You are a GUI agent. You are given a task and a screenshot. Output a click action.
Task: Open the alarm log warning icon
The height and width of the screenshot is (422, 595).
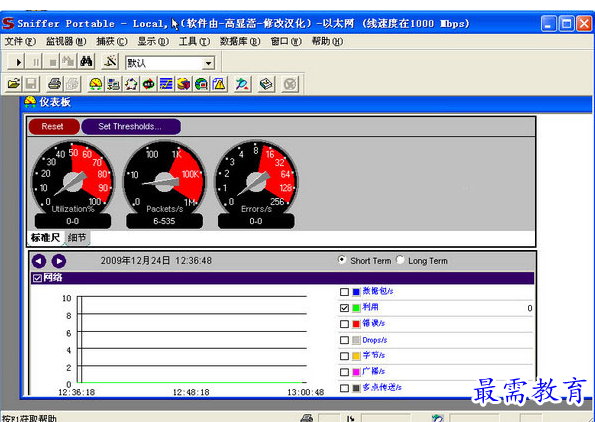pos(219,83)
